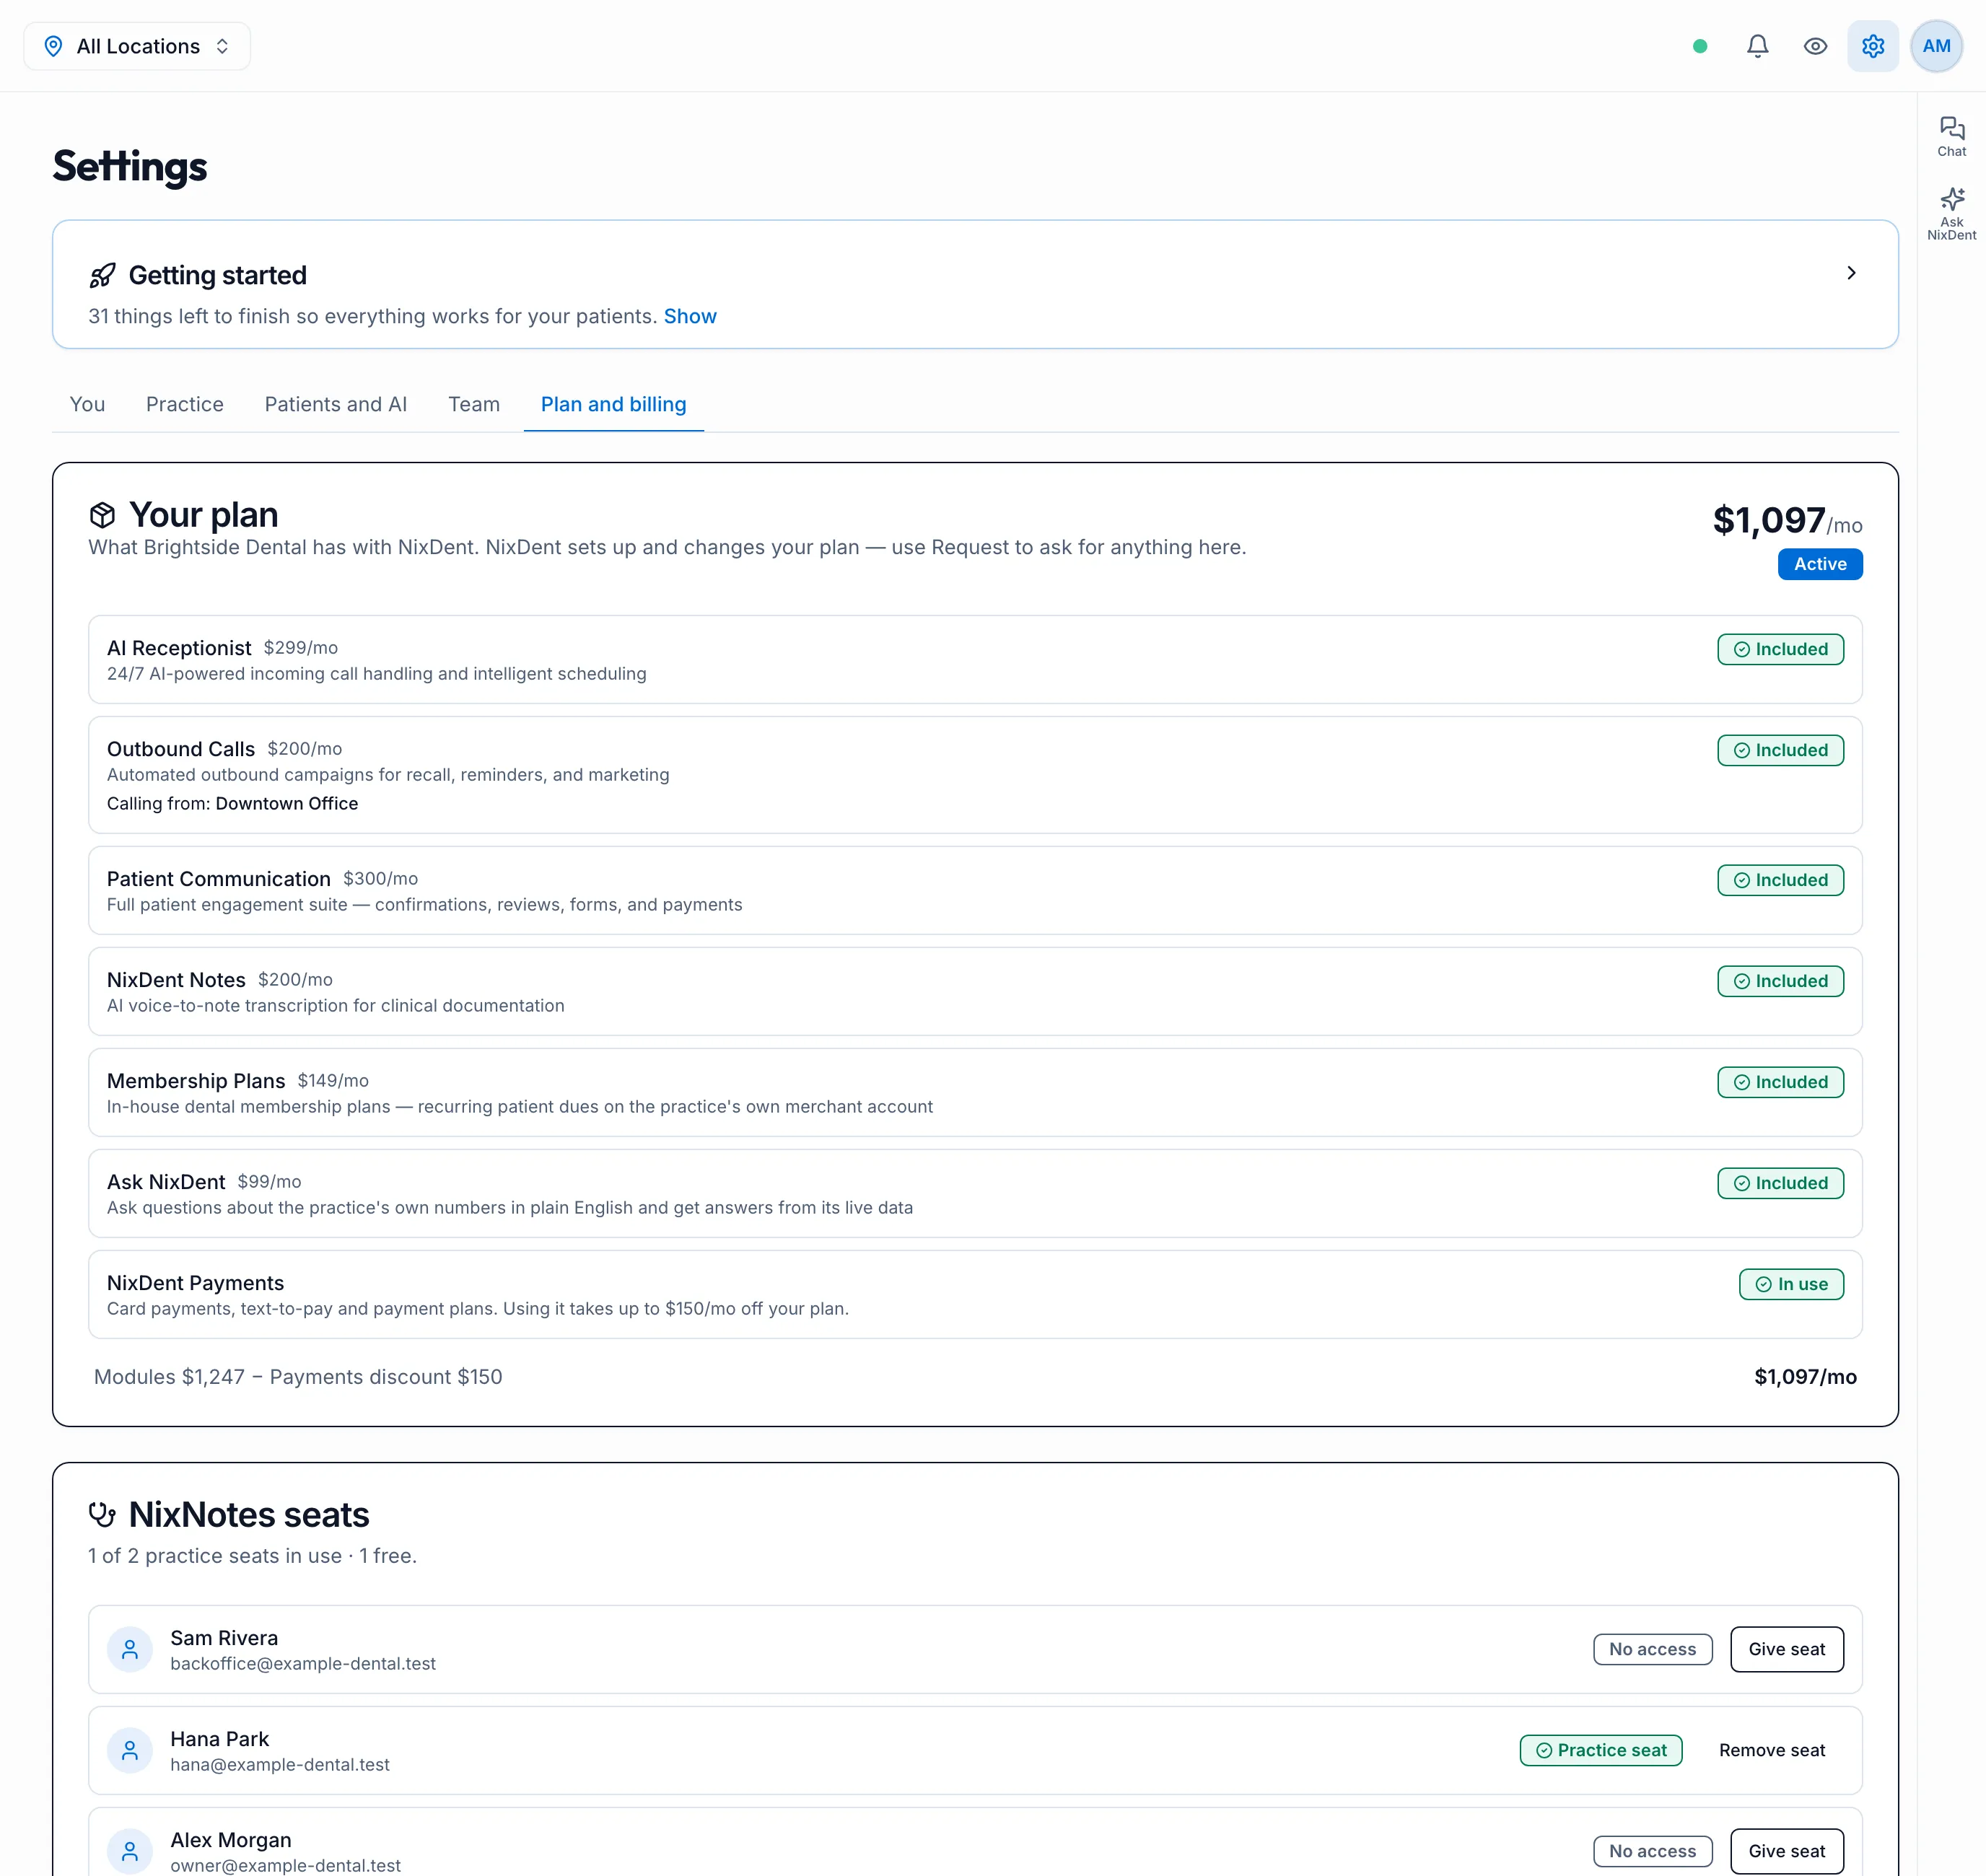Click the Your plan box icon
This screenshot has height=1876, width=1986.
click(x=102, y=515)
